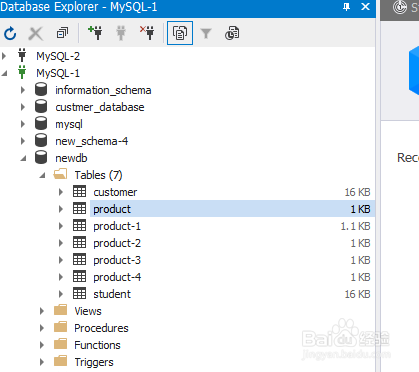The image size is (419, 372).
Task: Click the 1.1 KB size value
Action: [355, 226]
